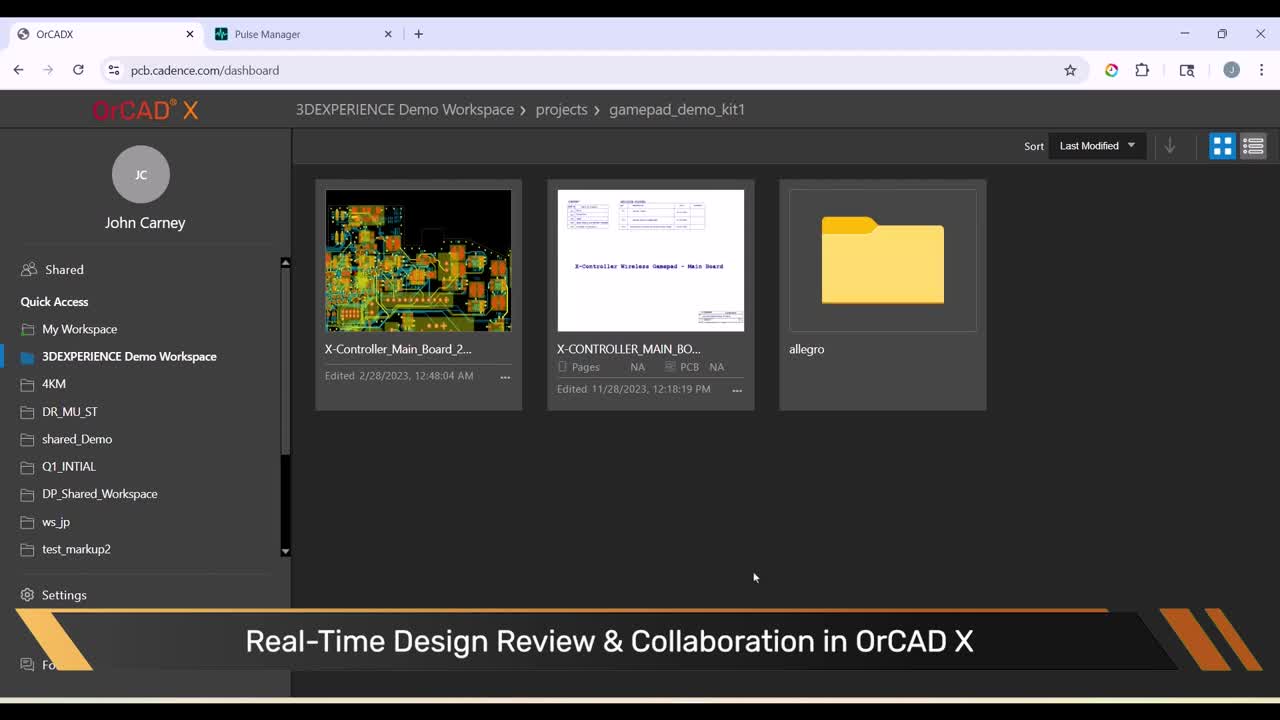Open the X-Controller_Main_Board PCB thumbnail
1280x720 pixels.
point(418,261)
